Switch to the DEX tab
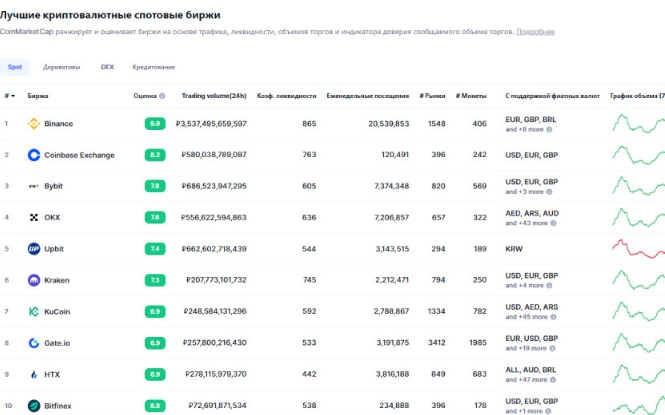Screen dimensions: 665x415 107,67
